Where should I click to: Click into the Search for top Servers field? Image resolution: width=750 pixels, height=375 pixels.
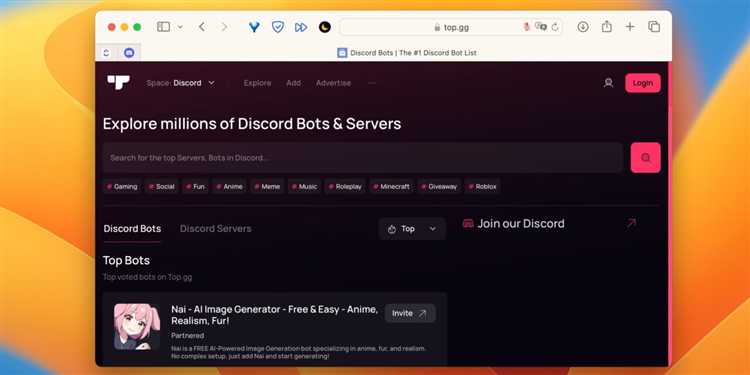[x=363, y=157]
